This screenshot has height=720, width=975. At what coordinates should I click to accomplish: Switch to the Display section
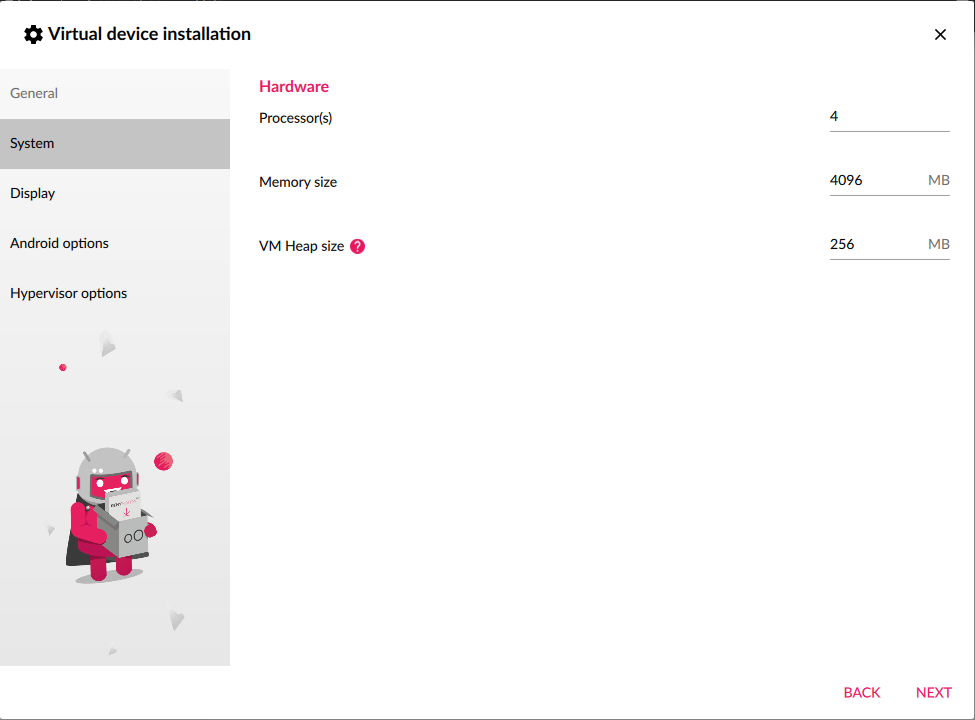coord(32,193)
